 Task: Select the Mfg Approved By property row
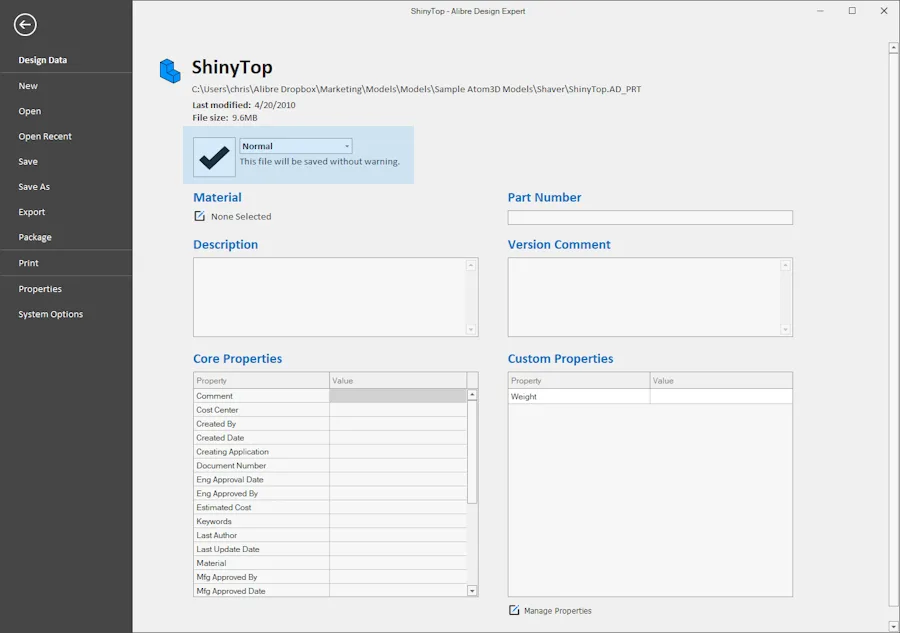(x=330, y=577)
